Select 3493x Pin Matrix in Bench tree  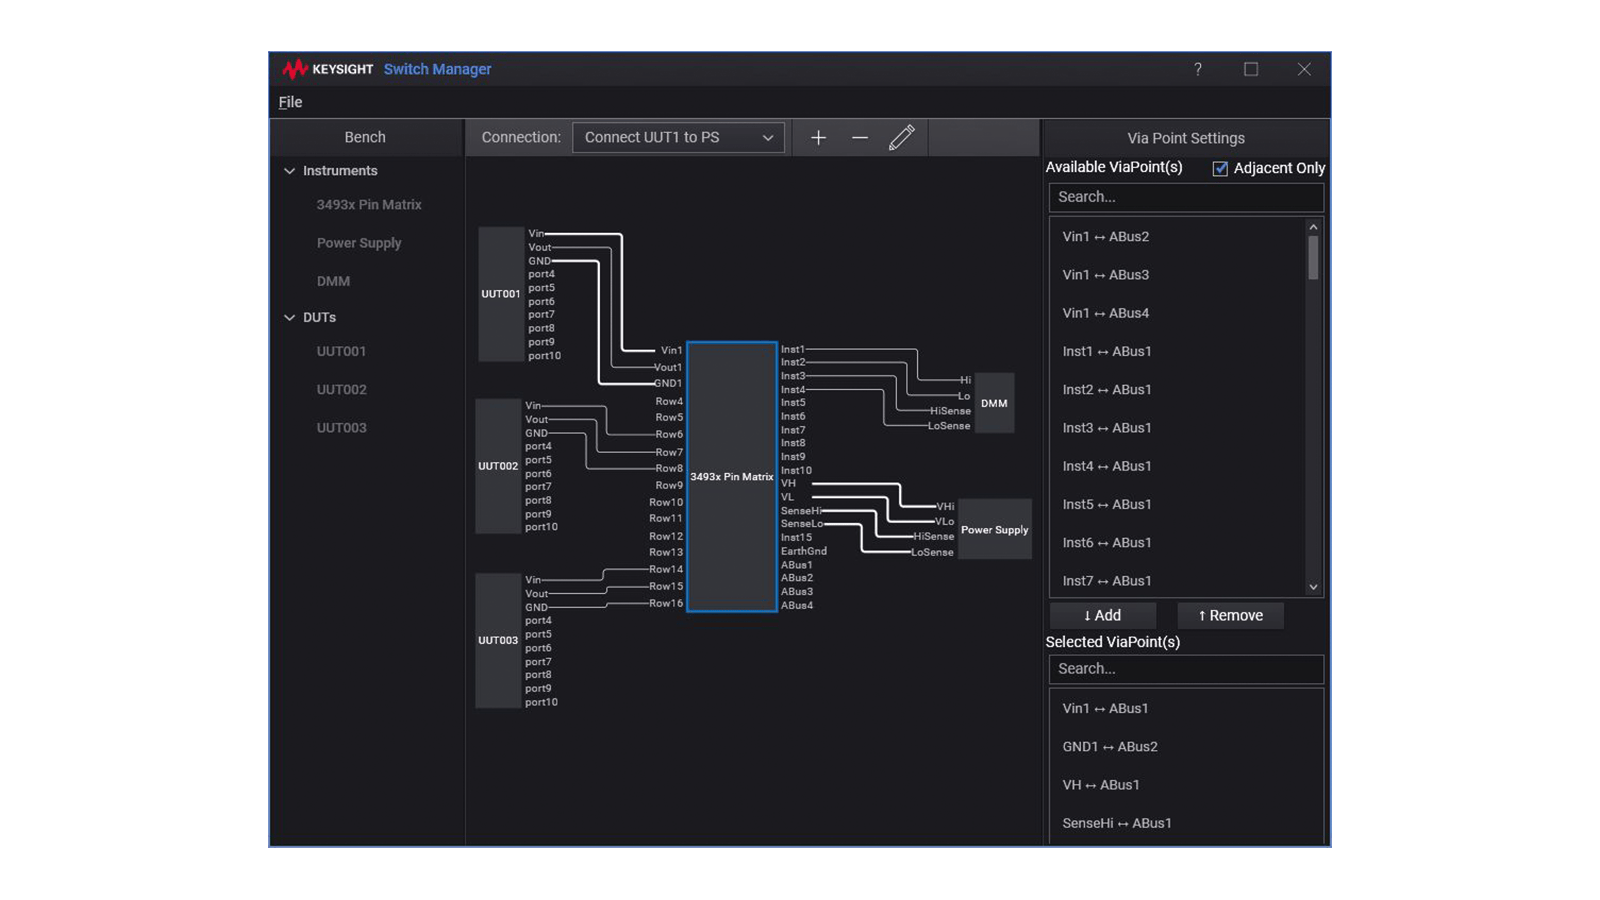(369, 205)
